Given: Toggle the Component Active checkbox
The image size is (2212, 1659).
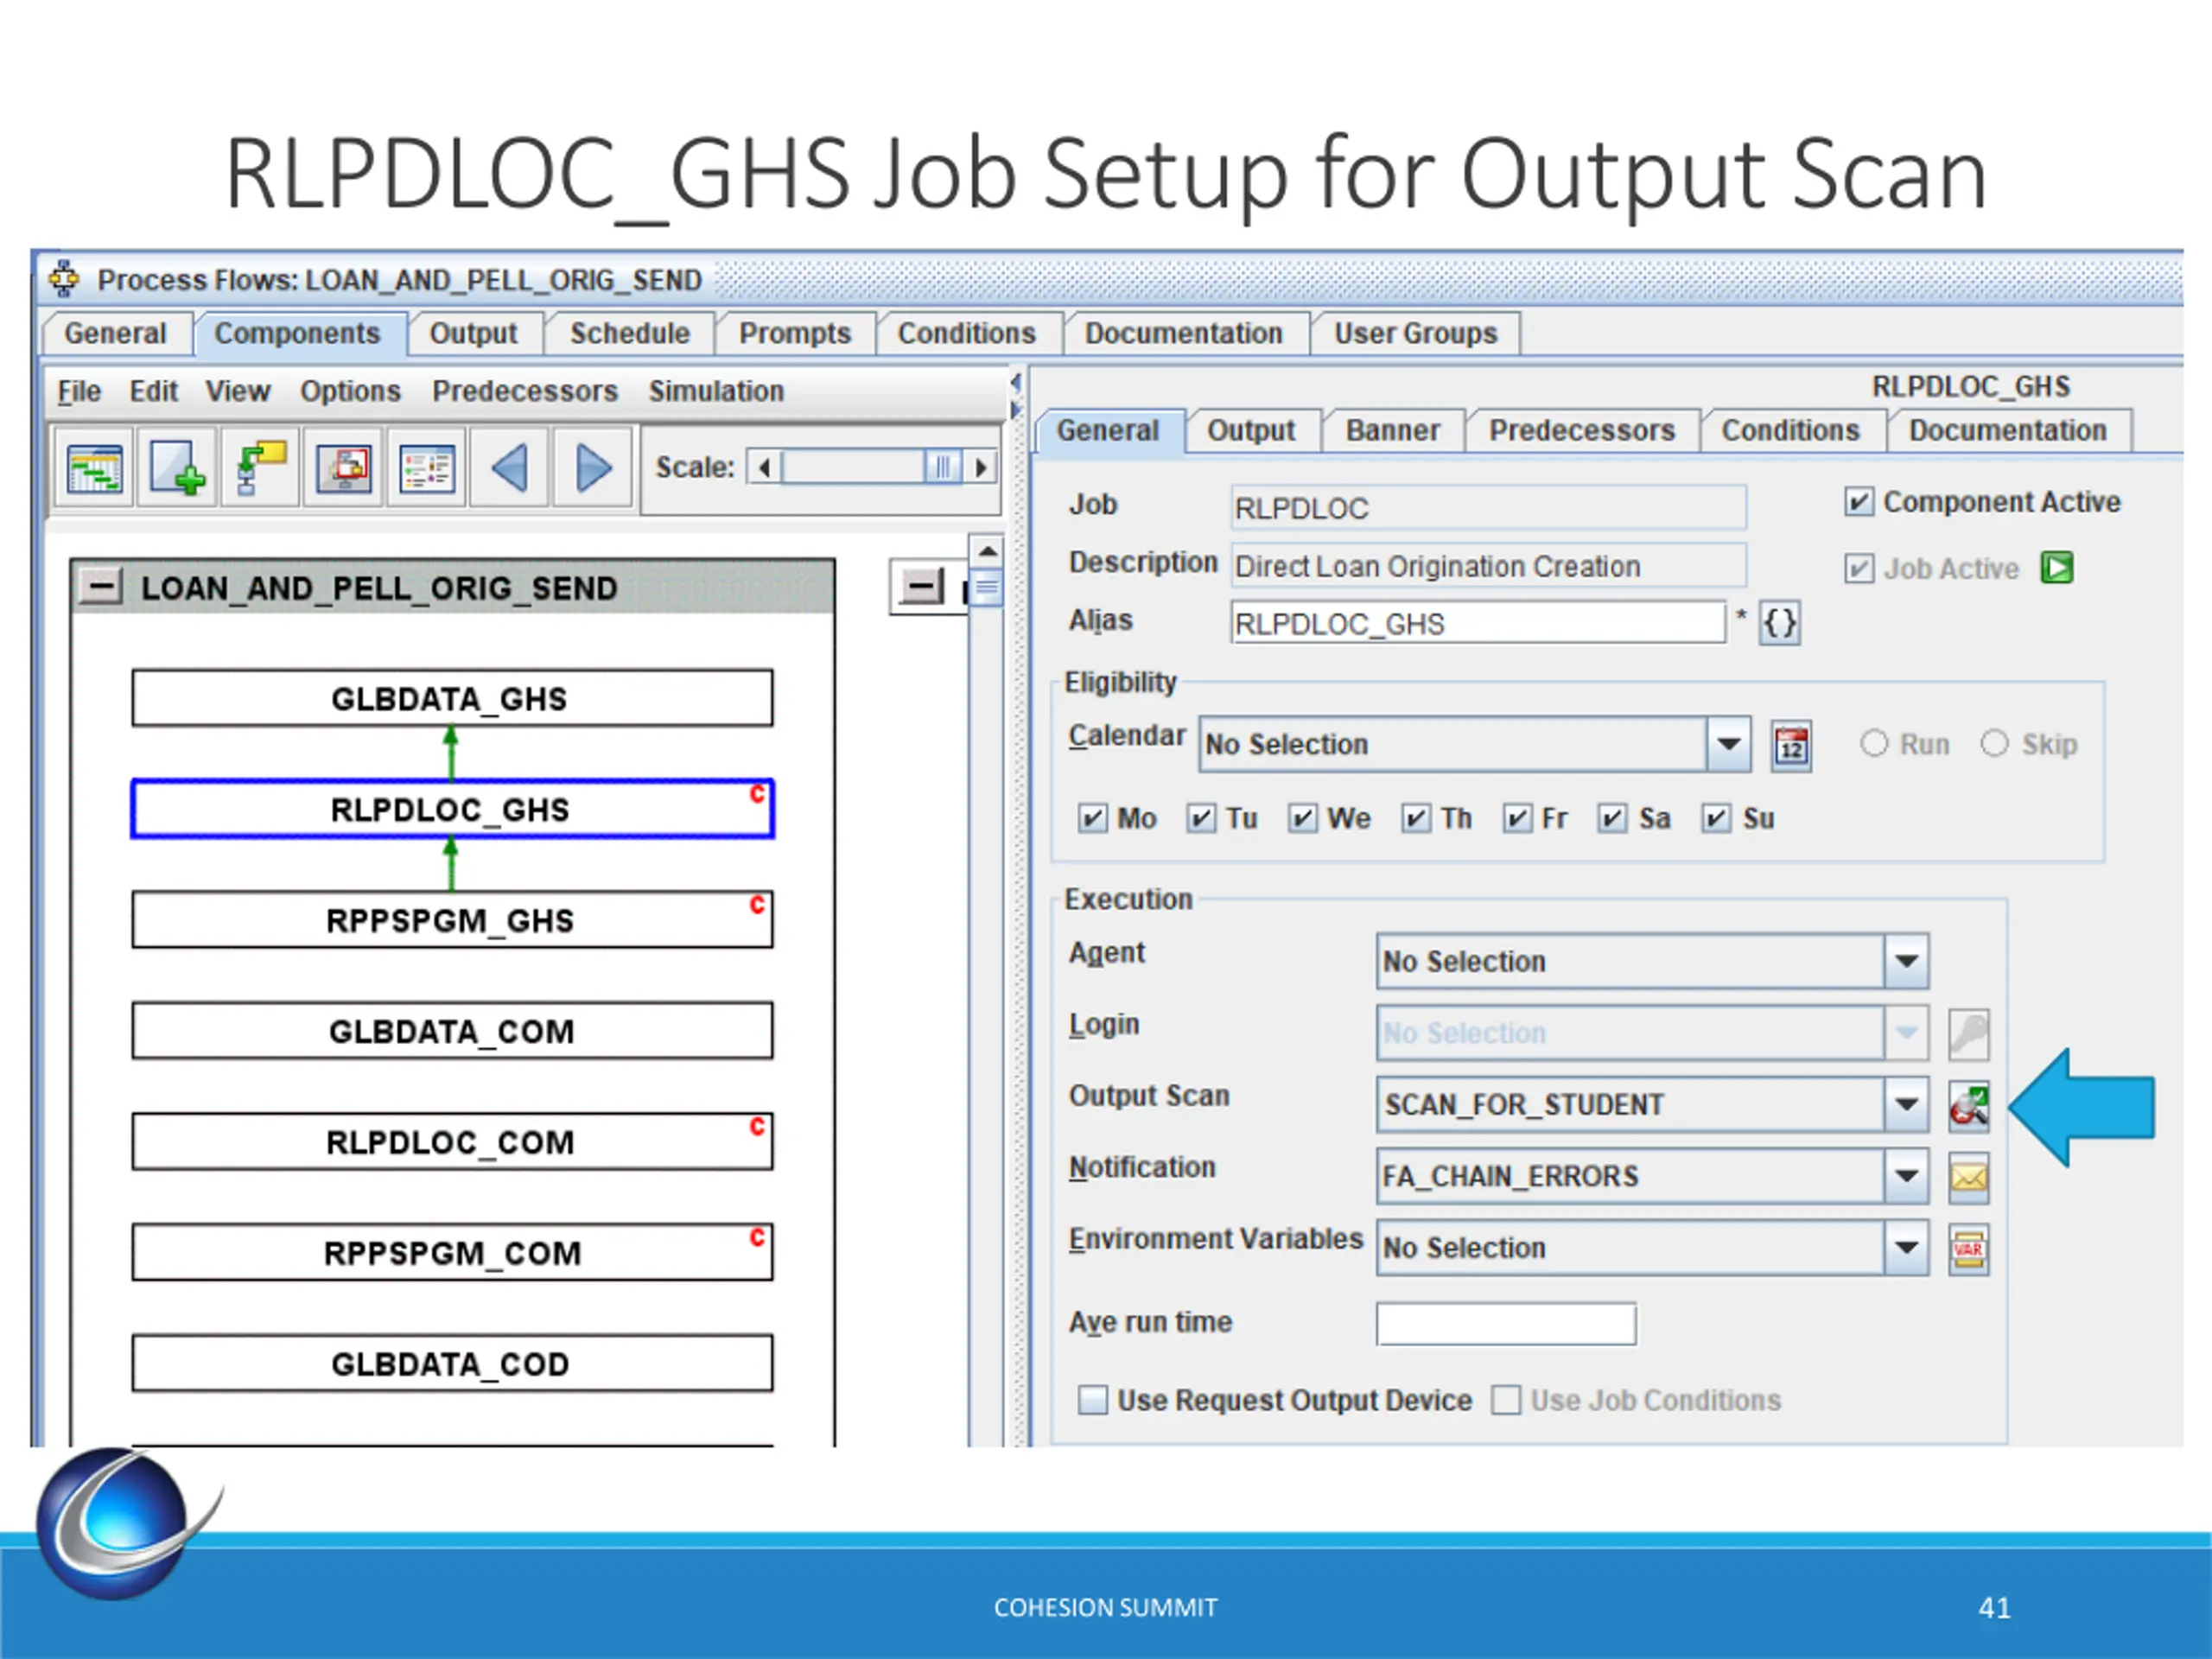Looking at the screenshot, I should [x=1858, y=502].
